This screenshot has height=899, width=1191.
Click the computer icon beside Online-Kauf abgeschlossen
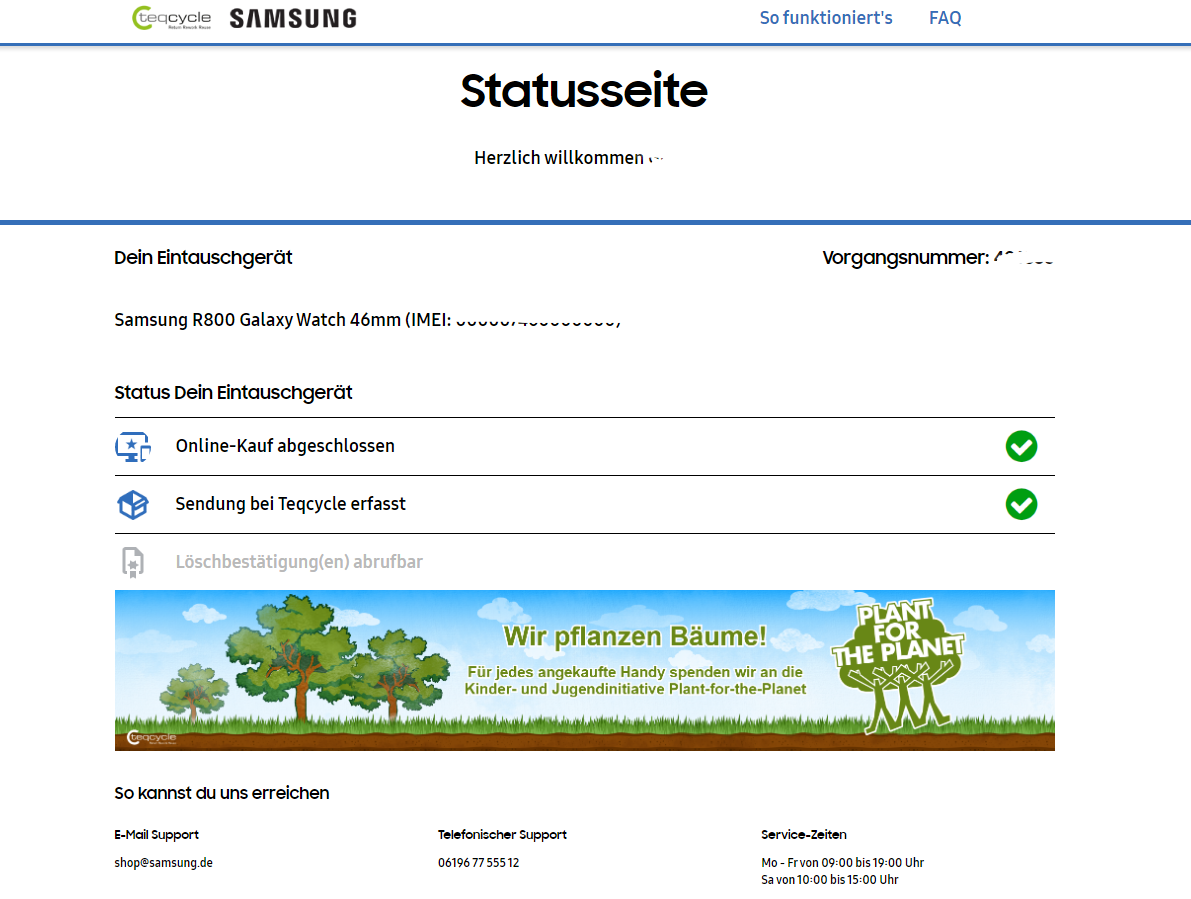(132, 447)
